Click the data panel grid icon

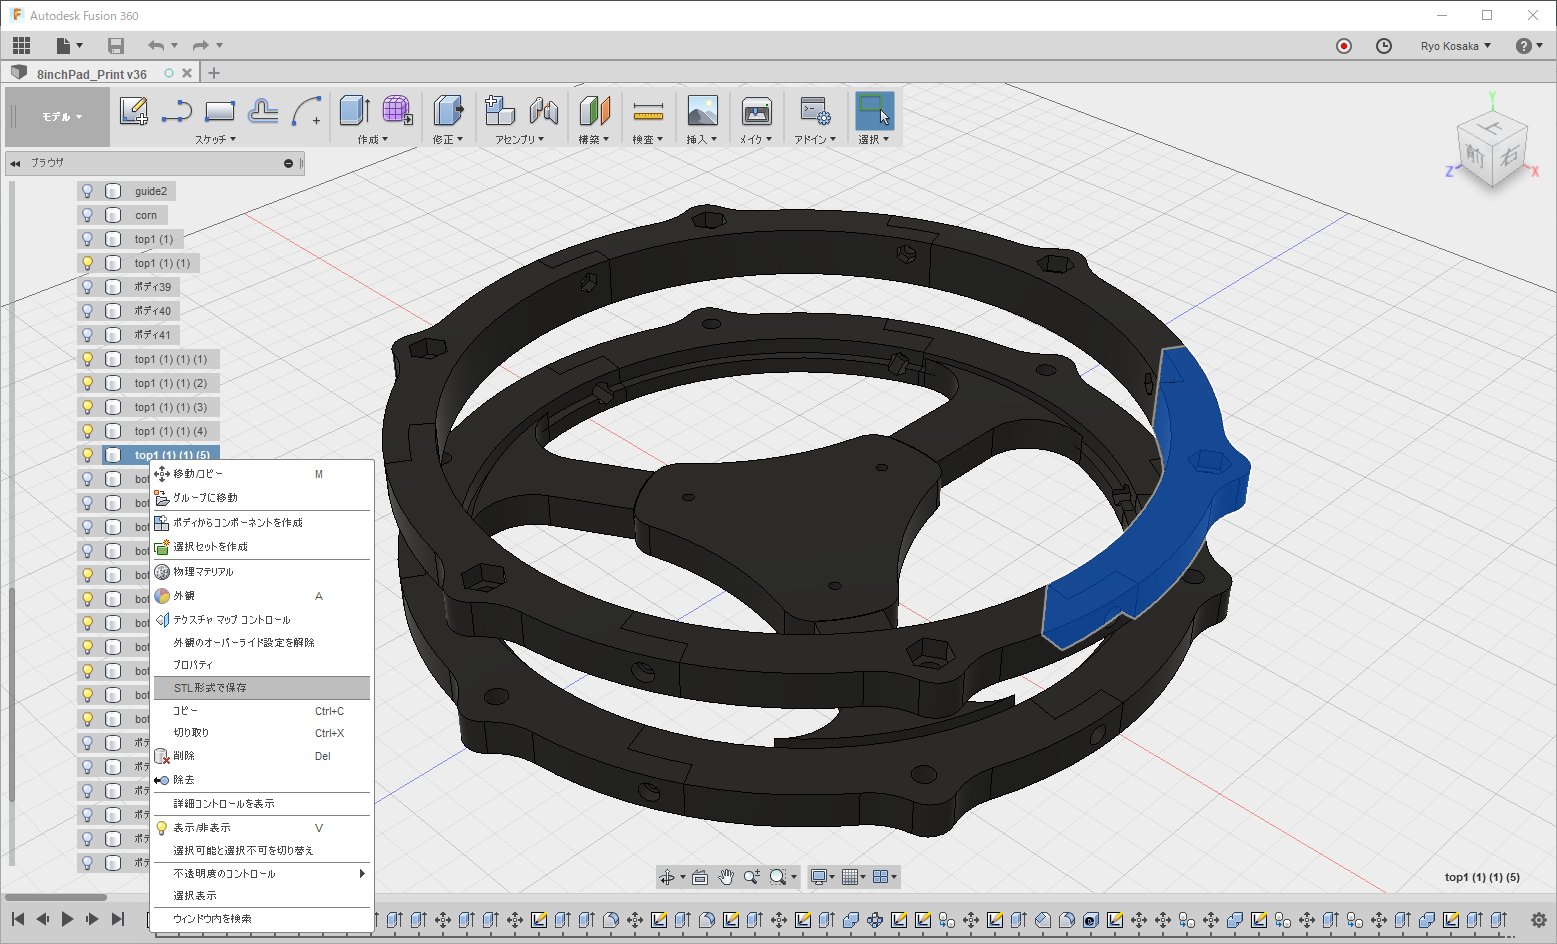(22, 46)
